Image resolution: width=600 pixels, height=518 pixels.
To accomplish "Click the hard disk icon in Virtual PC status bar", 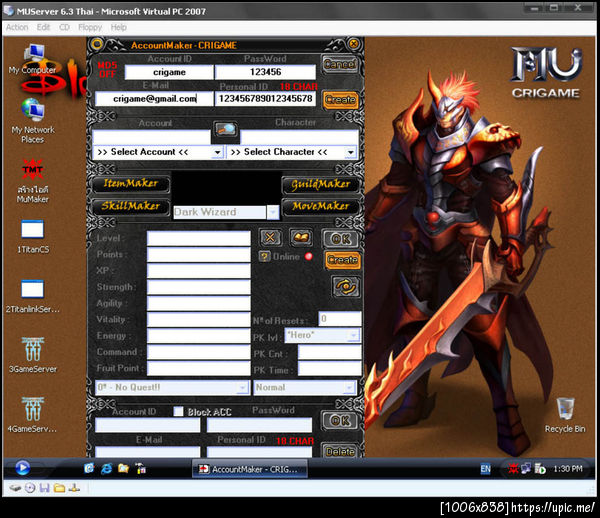I will coord(15,488).
